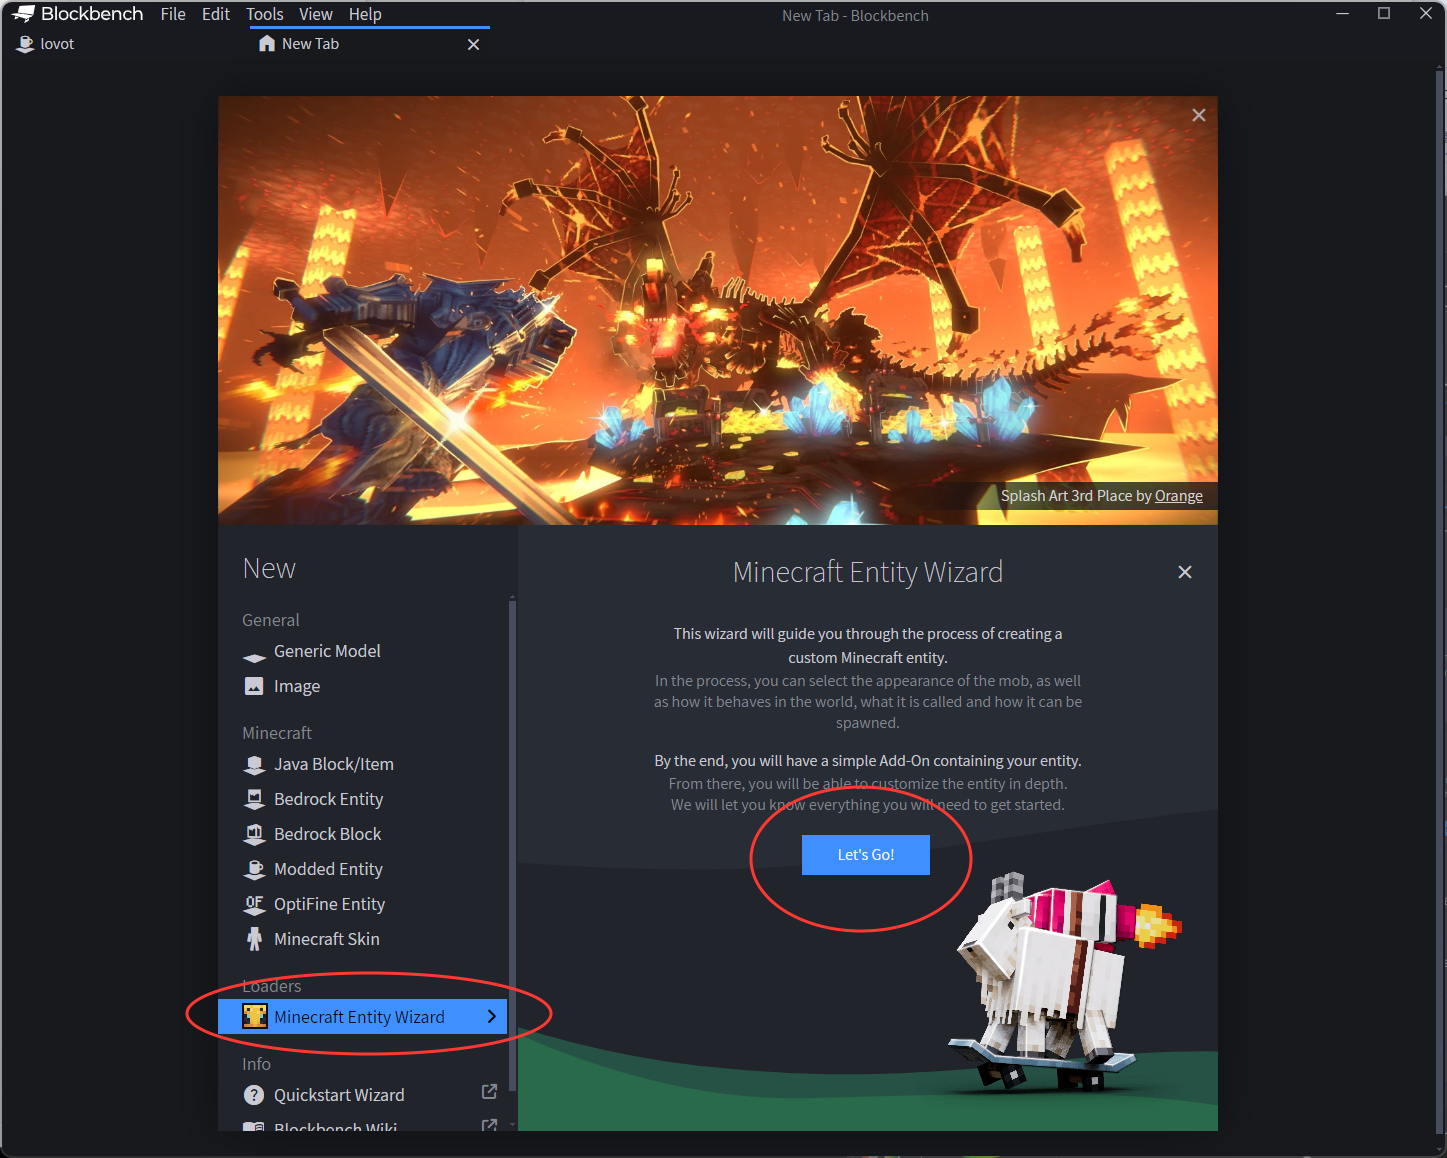Select Minecraft Skin format
This screenshot has height=1158, width=1447.
[362, 939]
